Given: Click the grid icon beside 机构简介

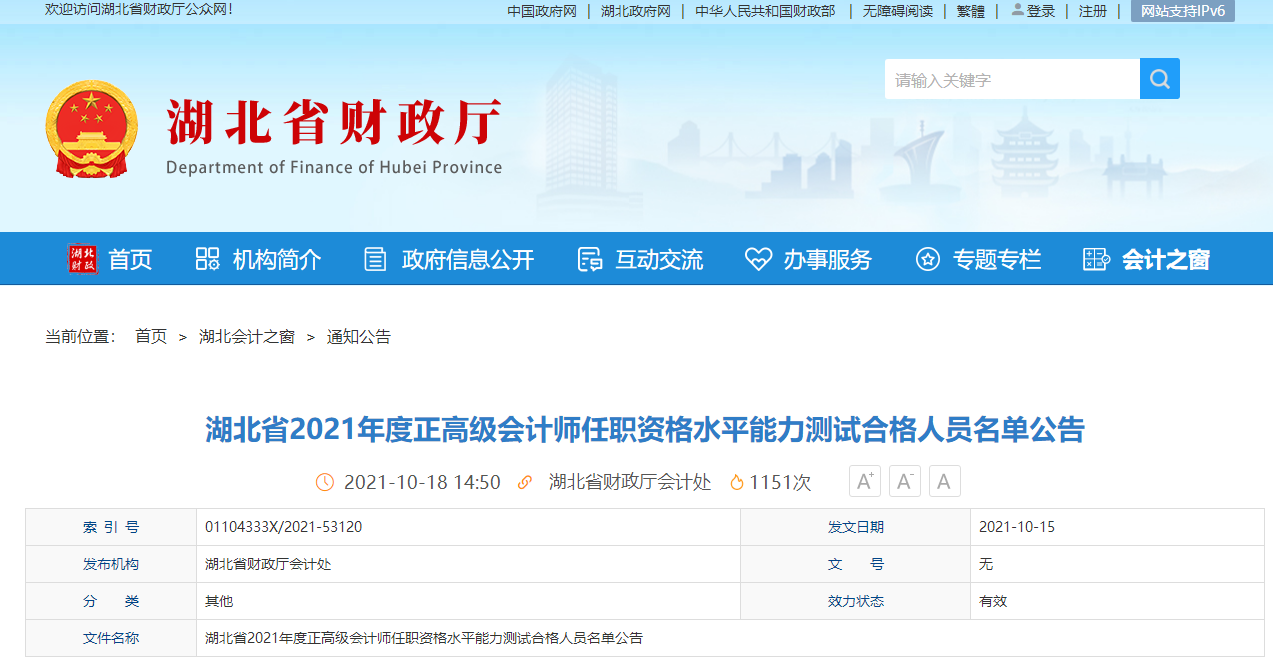Looking at the screenshot, I should 206,258.
